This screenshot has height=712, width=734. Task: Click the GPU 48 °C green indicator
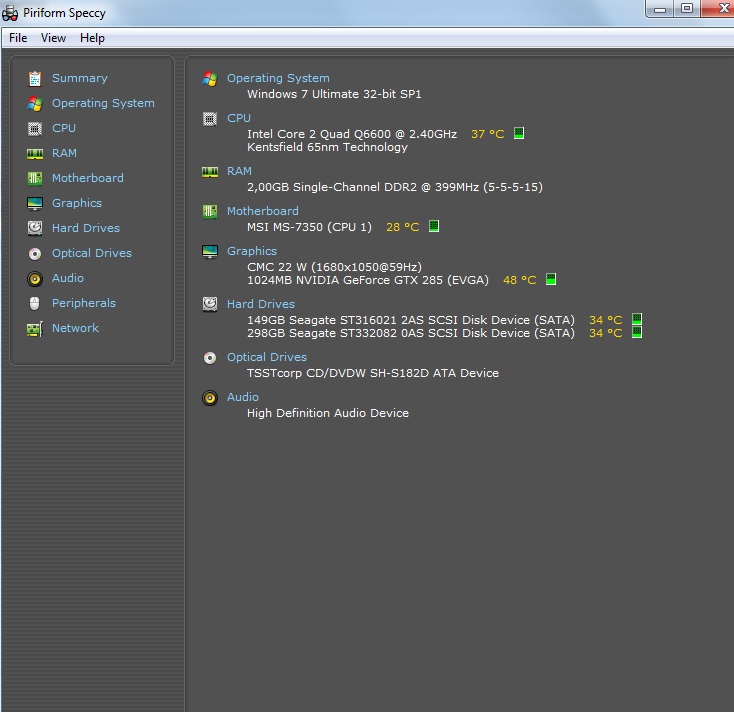click(551, 279)
